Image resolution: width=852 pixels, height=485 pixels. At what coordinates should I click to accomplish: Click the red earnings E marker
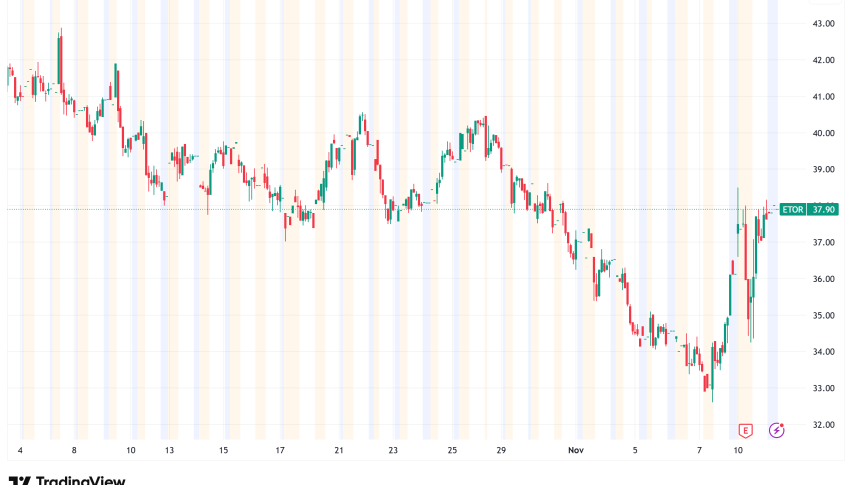(x=745, y=430)
